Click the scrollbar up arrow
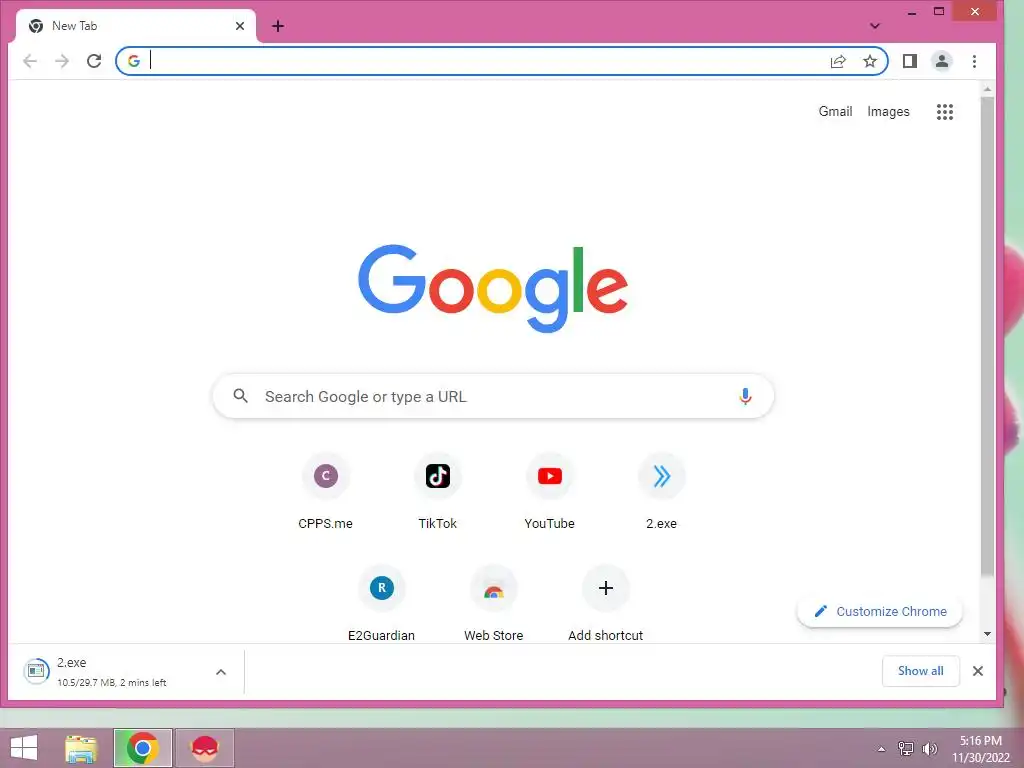Image resolution: width=1024 pixels, height=768 pixels. pos(987,89)
